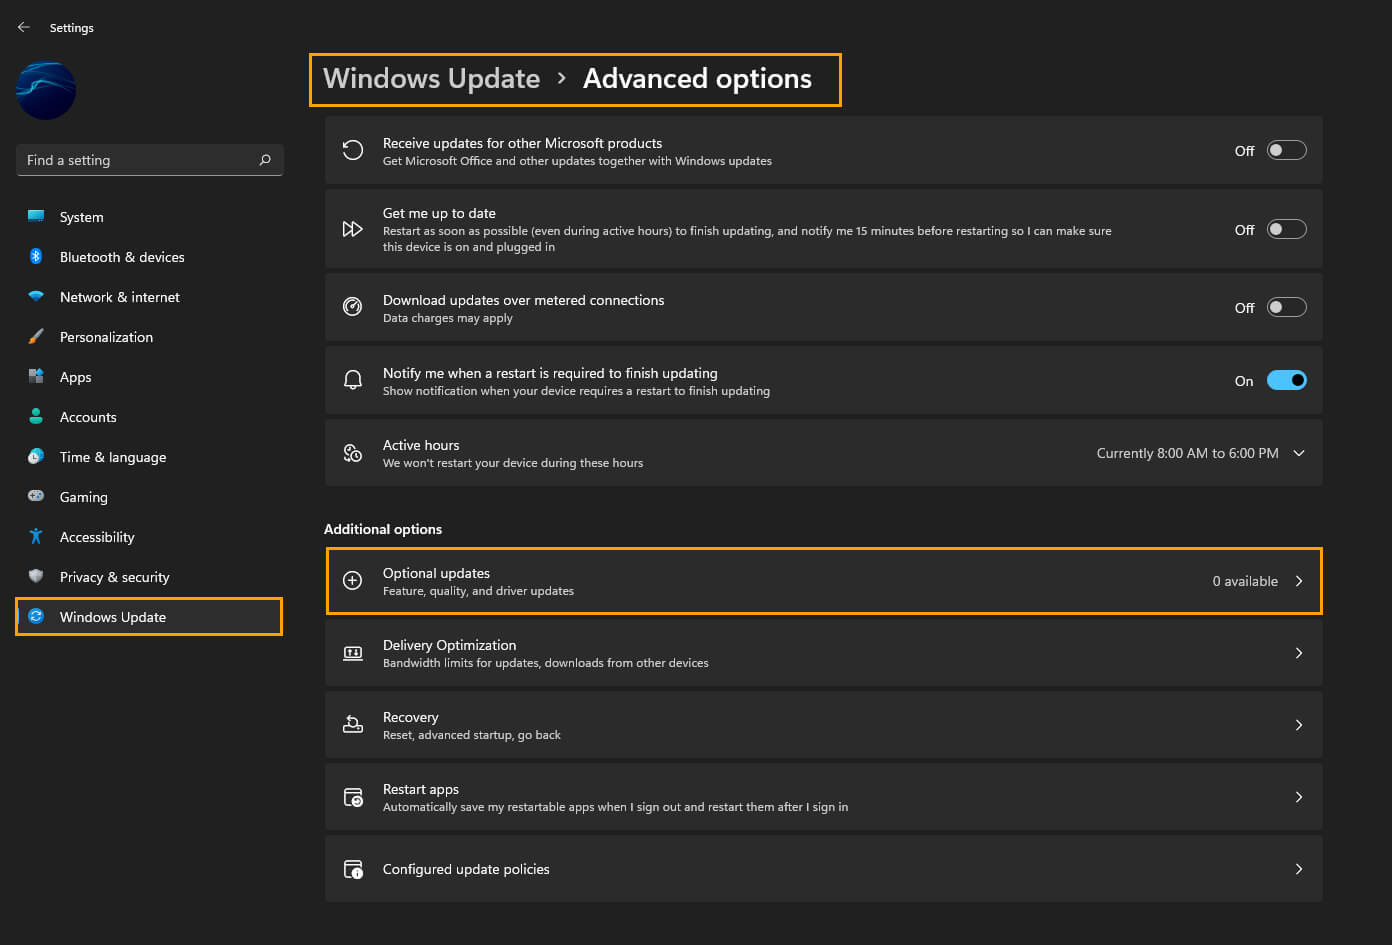Open Recovery chevron arrow
Image resolution: width=1392 pixels, height=945 pixels.
coord(1299,725)
